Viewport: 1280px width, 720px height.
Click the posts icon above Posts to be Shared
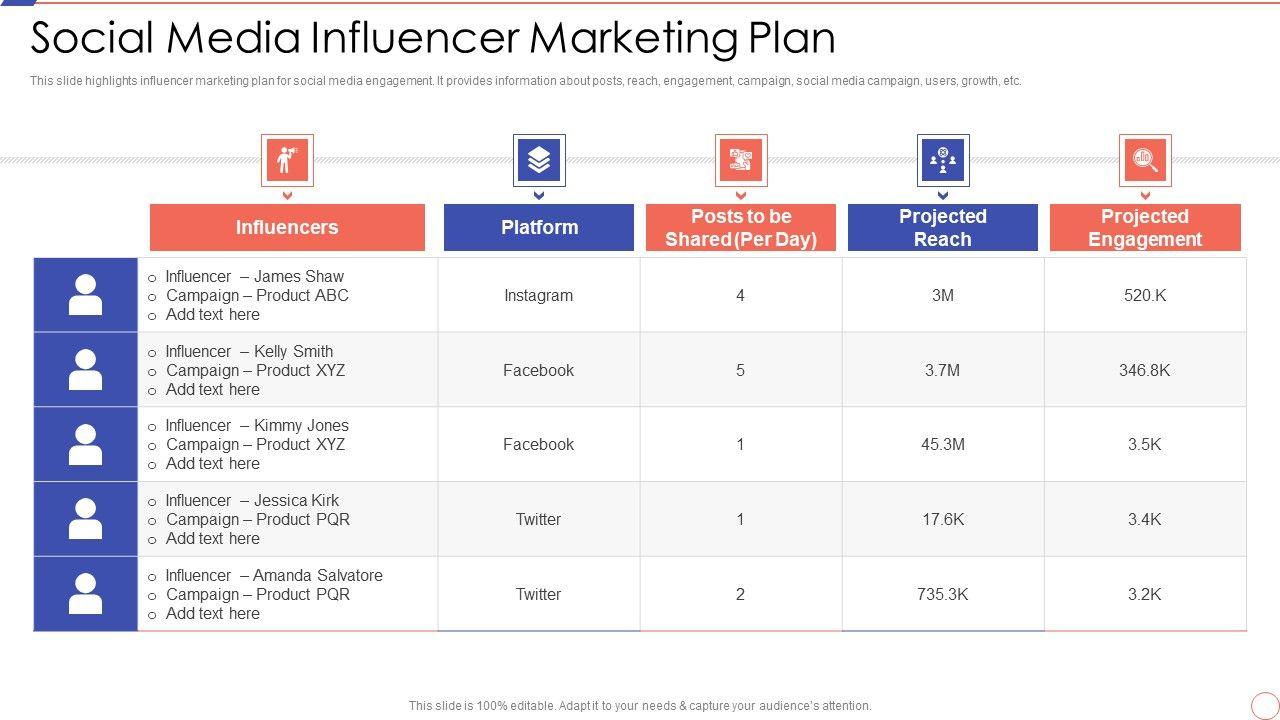741,160
